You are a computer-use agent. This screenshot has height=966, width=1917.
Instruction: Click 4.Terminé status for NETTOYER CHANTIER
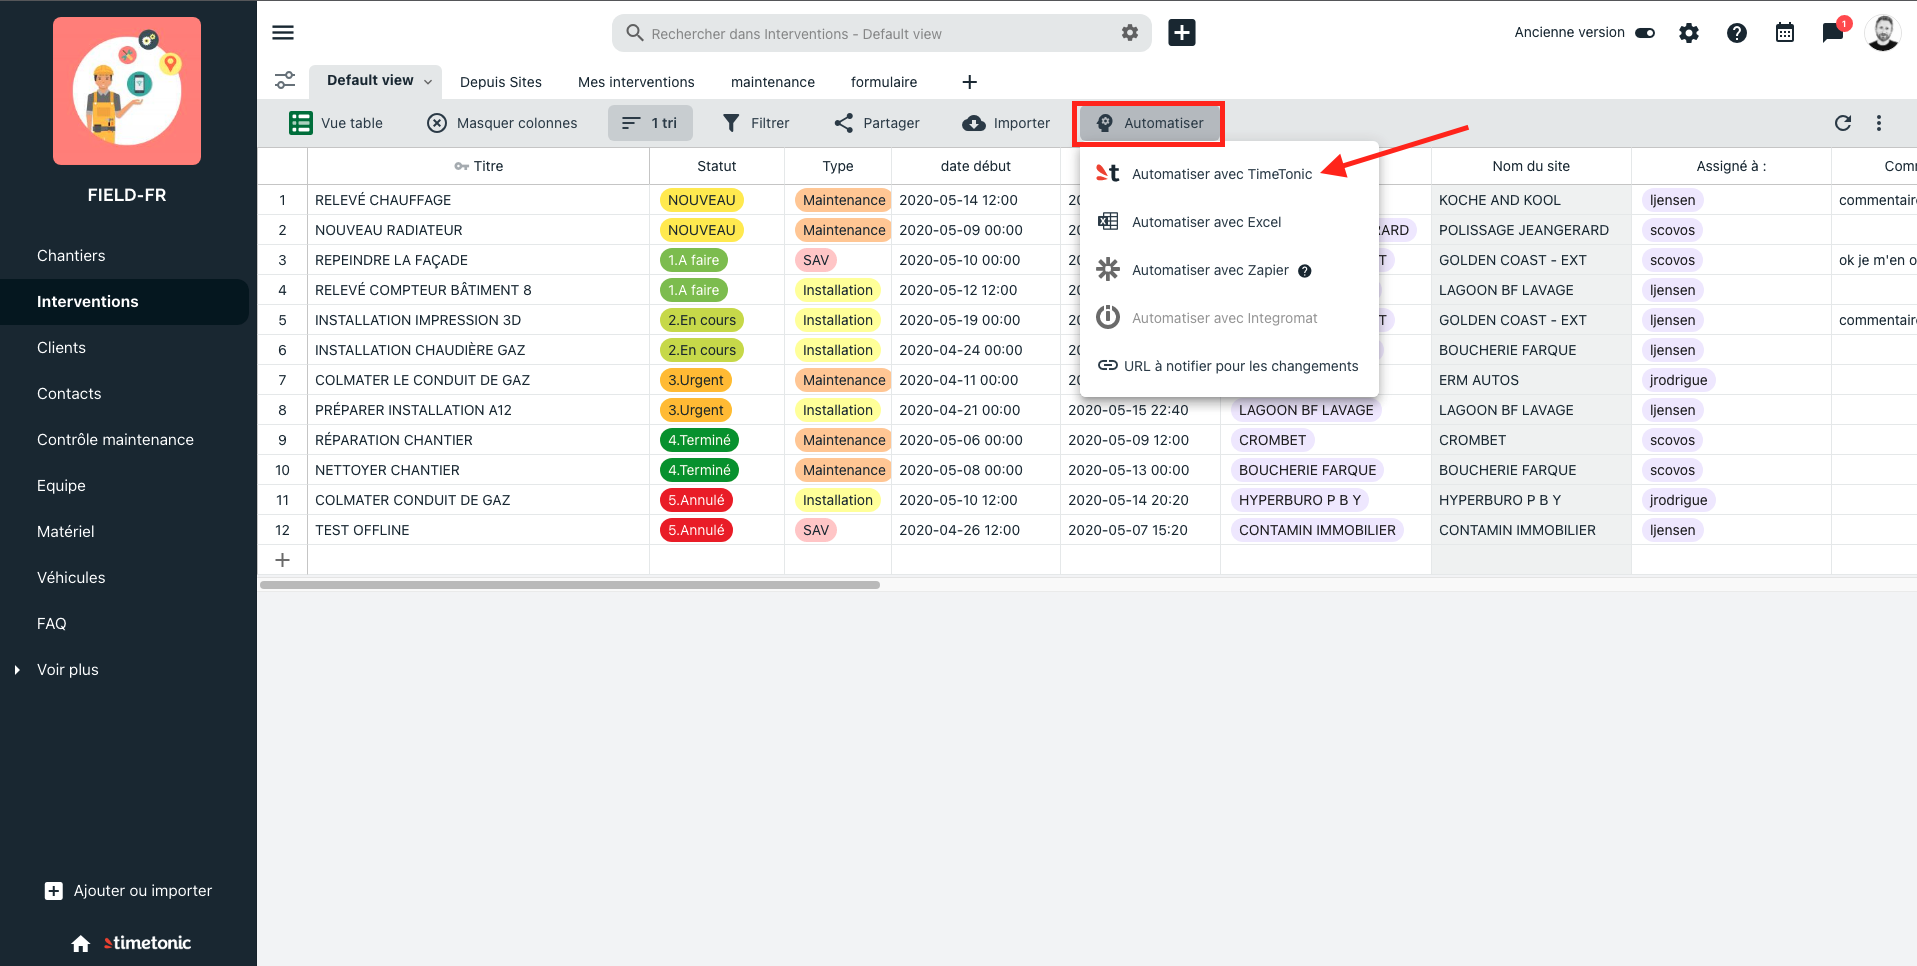699,470
